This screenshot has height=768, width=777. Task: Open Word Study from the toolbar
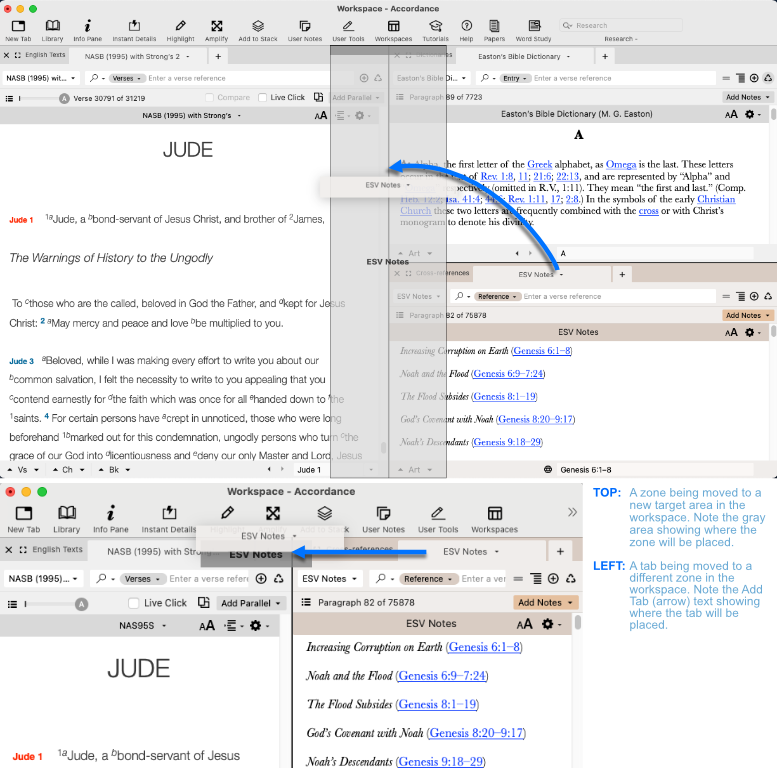pyautogui.click(x=532, y=29)
